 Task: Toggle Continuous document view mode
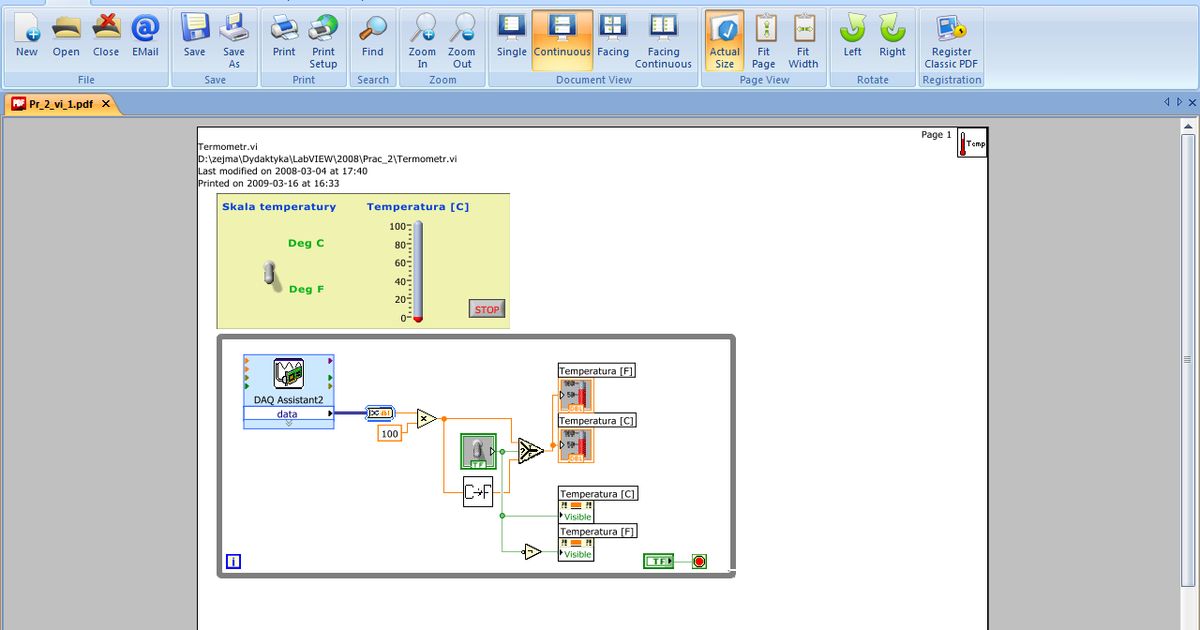click(x=562, y=36)
